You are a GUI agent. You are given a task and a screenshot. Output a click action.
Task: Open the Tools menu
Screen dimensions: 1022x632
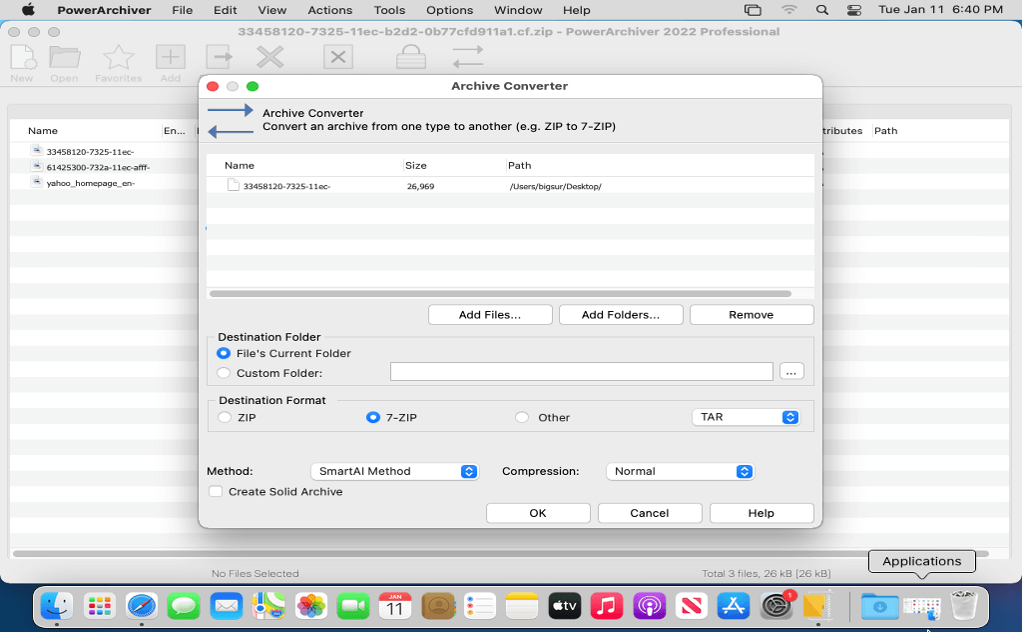pyautogui.click(x=389, y=10)
